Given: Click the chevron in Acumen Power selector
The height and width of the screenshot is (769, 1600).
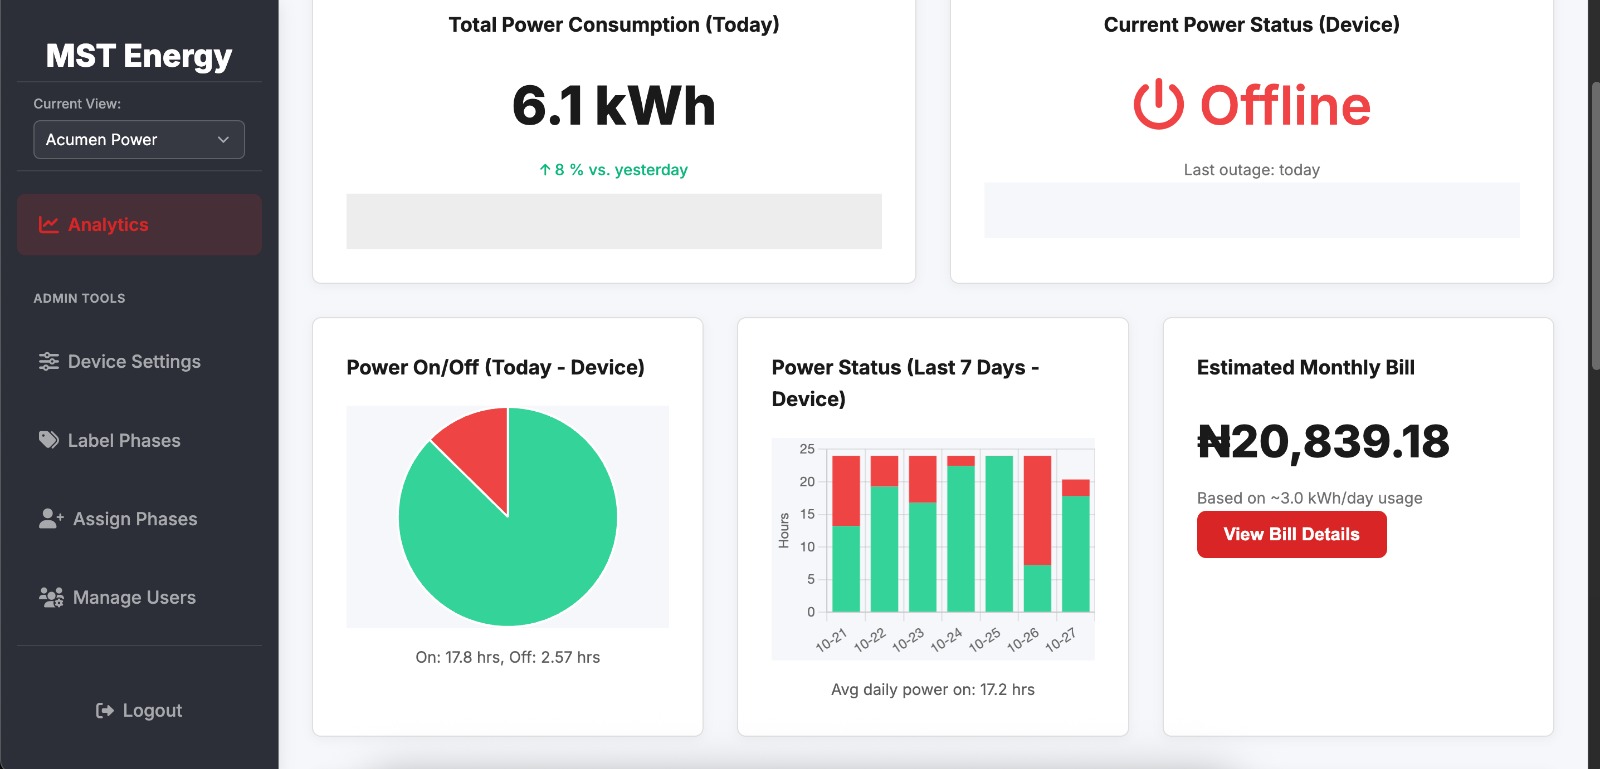Looking at the screenshot, I should pyautogui.click(x=223, y=140).
